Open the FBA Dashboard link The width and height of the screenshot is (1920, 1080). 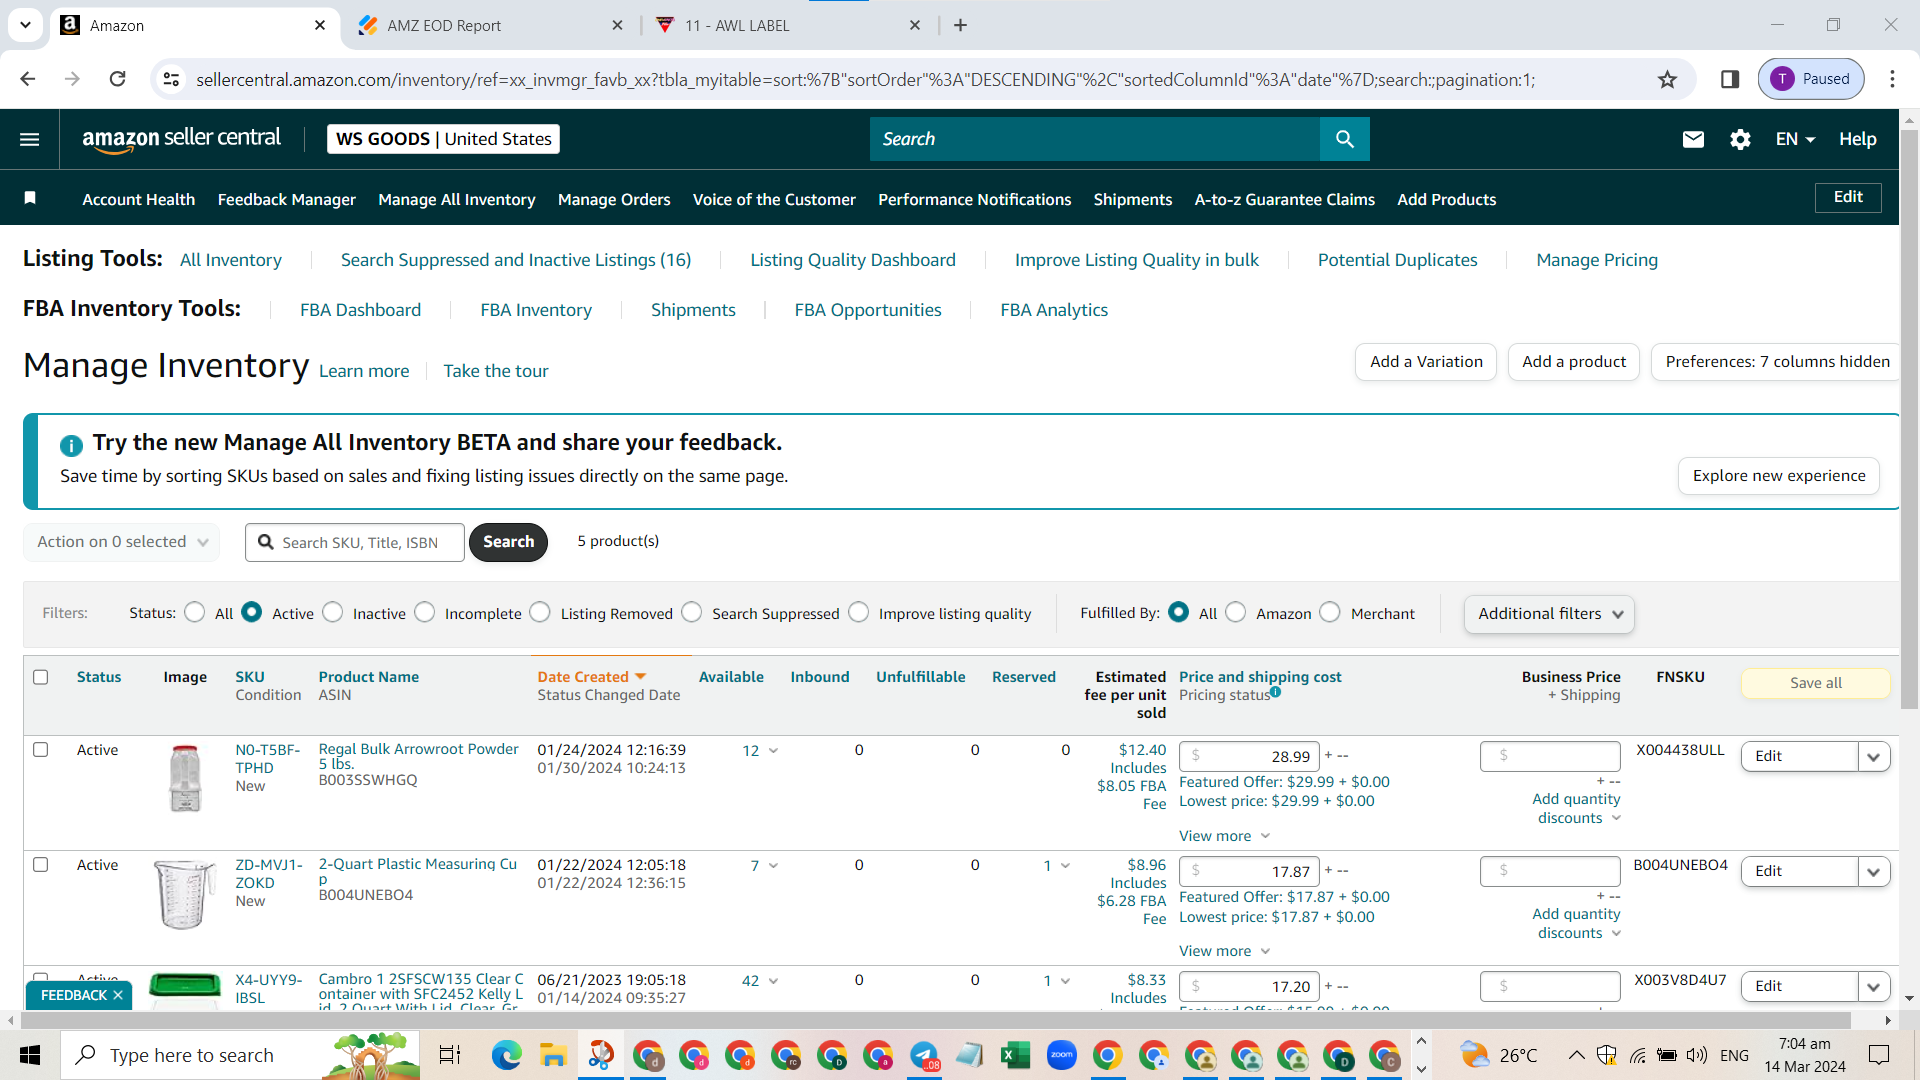pos(360,310)
